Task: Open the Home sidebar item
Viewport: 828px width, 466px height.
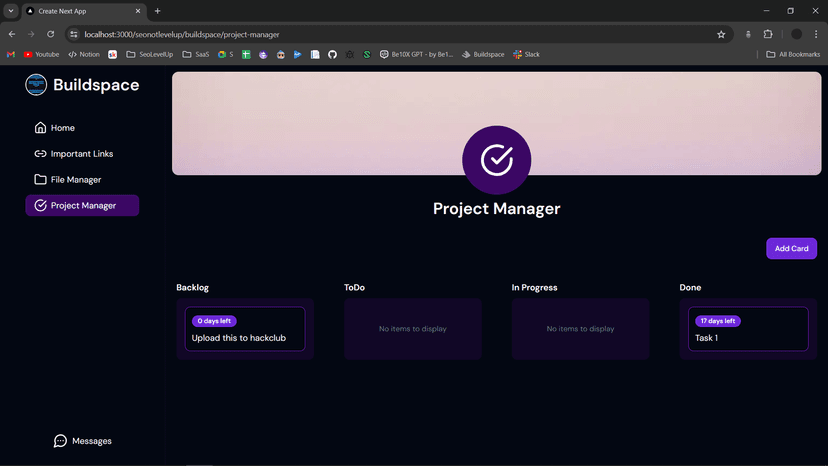Action: (x=82, y=128)
